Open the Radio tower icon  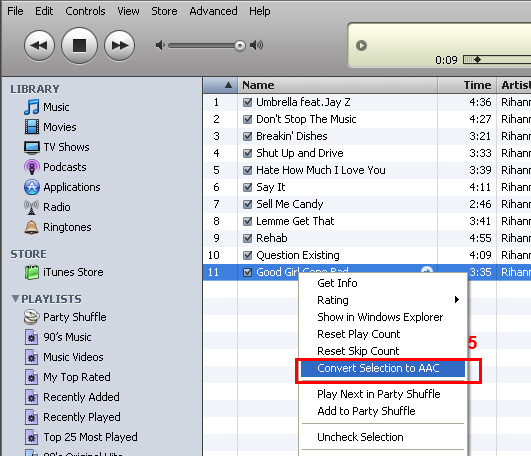(x=31, y=207)
